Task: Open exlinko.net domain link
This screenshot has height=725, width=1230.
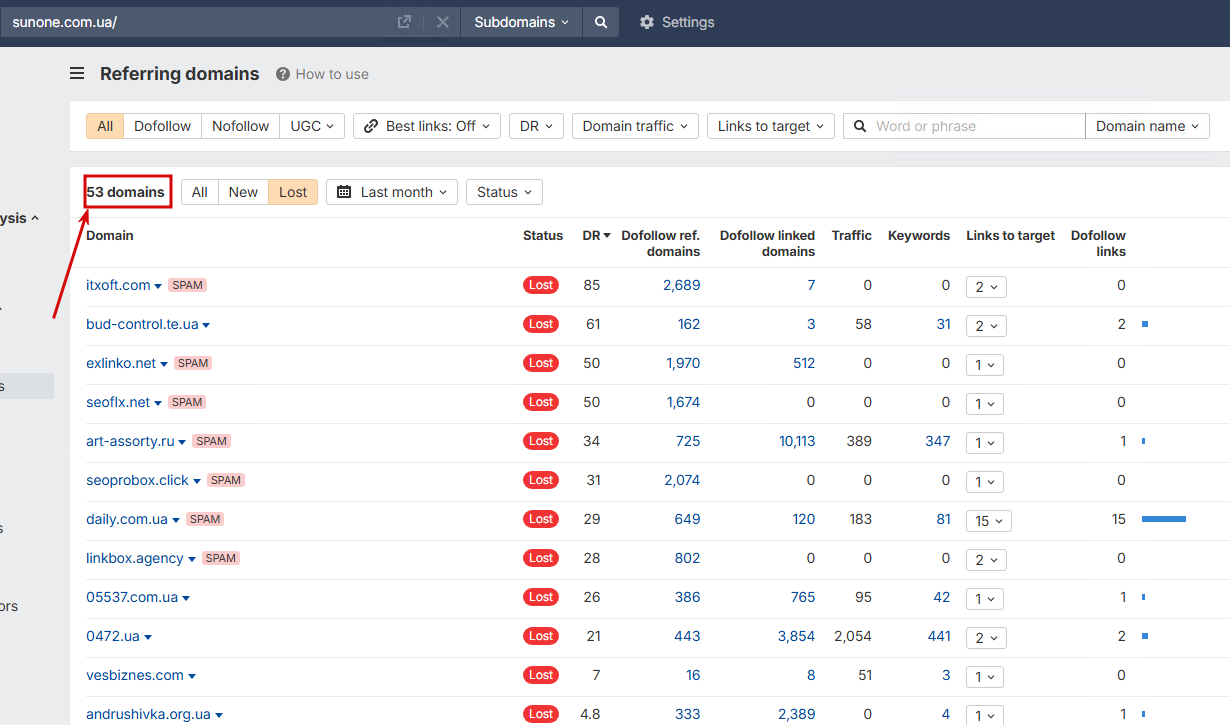Action: point(121,363)
